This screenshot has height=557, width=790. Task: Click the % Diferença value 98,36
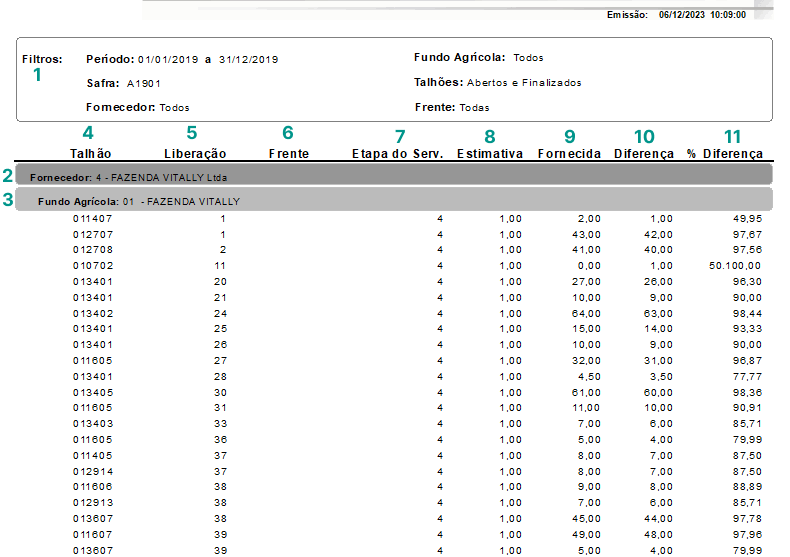[x=748, y=392]
